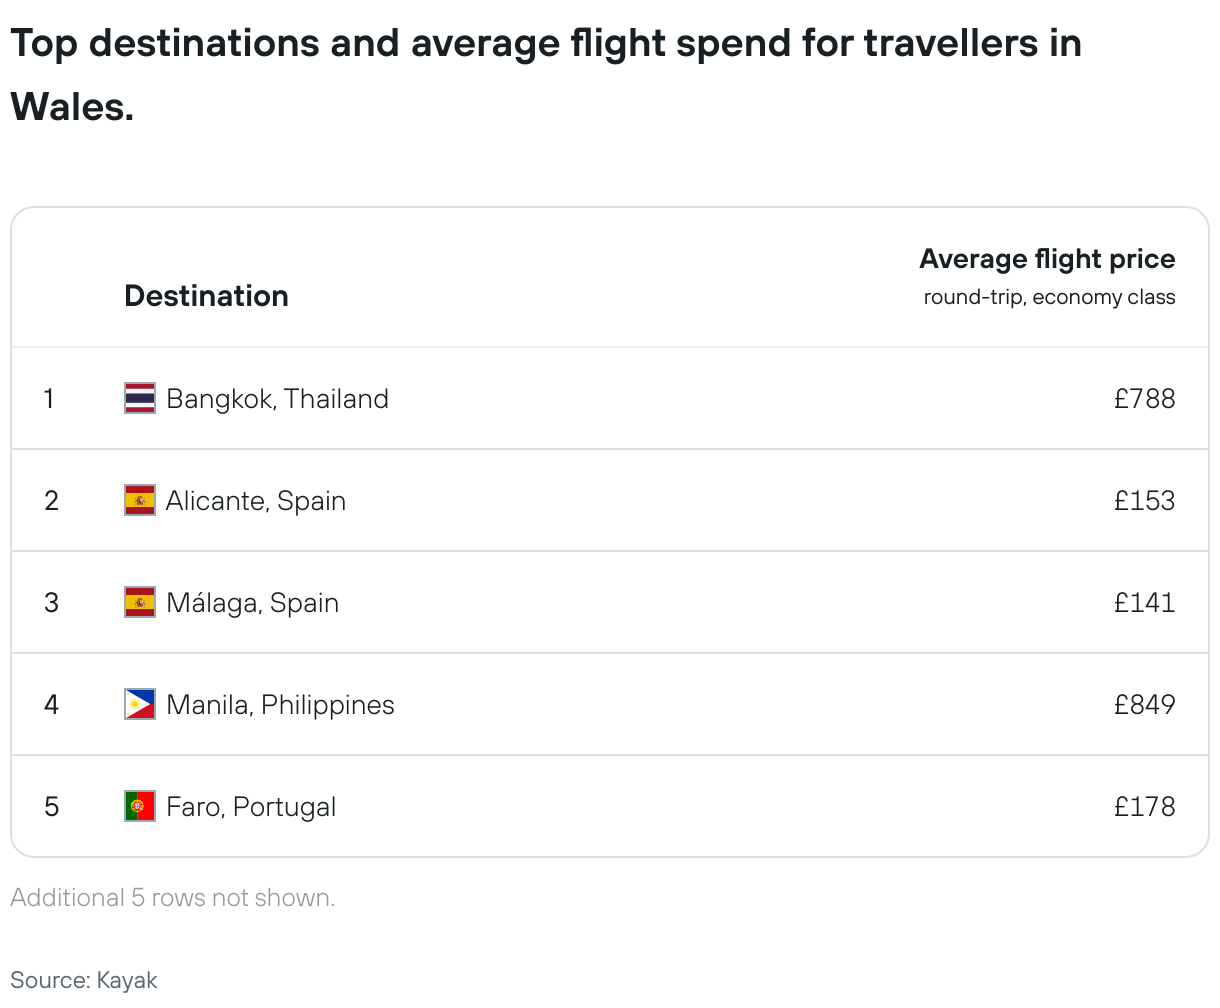The image size is (1220, 1008).
Task: Select the Manila, Philippines destination
Action: click(280, 705)
